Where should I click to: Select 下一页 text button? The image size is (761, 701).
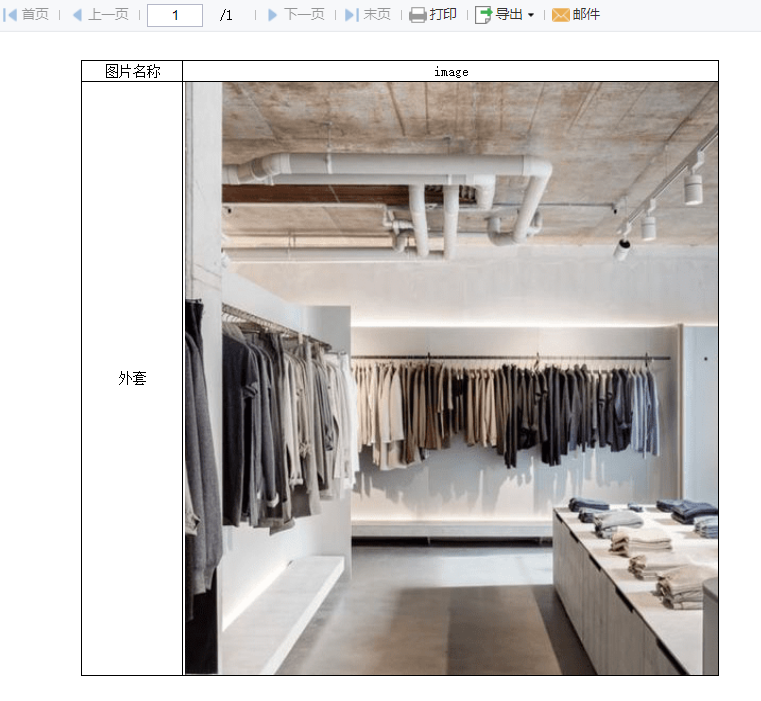304,15
